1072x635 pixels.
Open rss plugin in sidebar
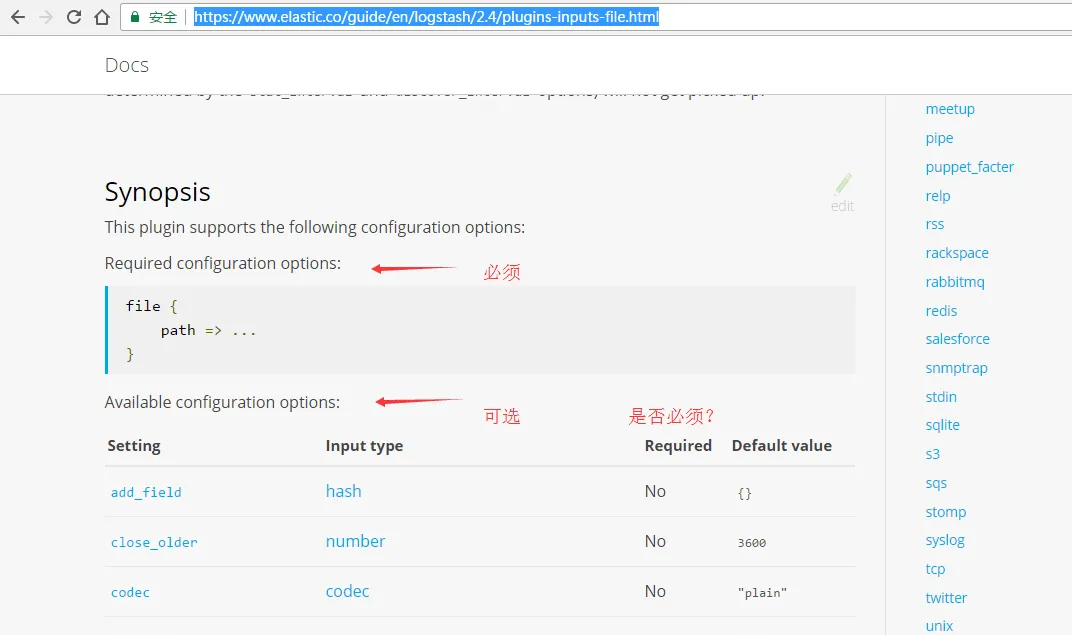[935, 224]
